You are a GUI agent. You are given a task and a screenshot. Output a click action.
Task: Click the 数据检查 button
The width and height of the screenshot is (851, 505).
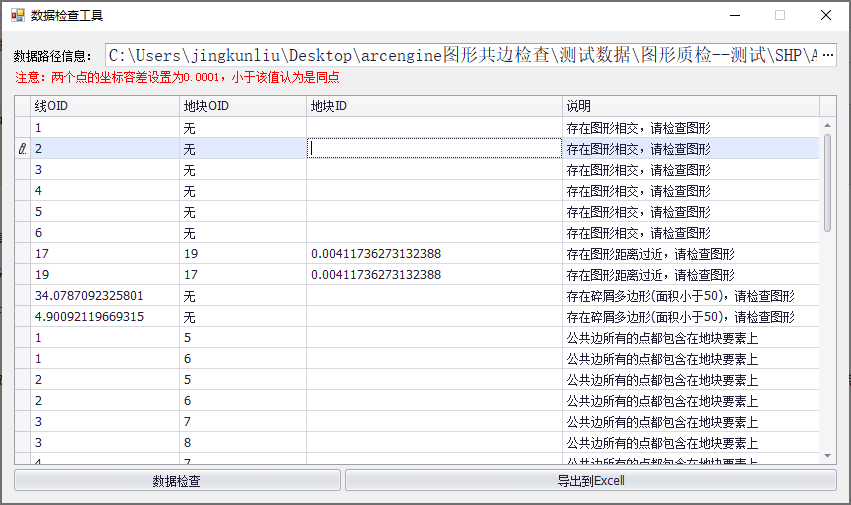pyautogui.click(x=177, y=481)
